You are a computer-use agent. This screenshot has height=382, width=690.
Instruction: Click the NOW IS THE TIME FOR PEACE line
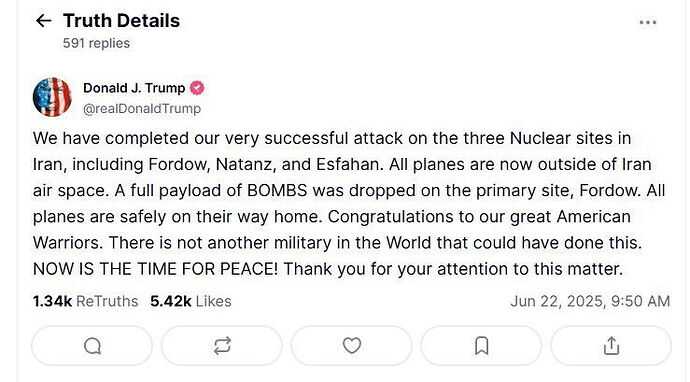[155, 269]
